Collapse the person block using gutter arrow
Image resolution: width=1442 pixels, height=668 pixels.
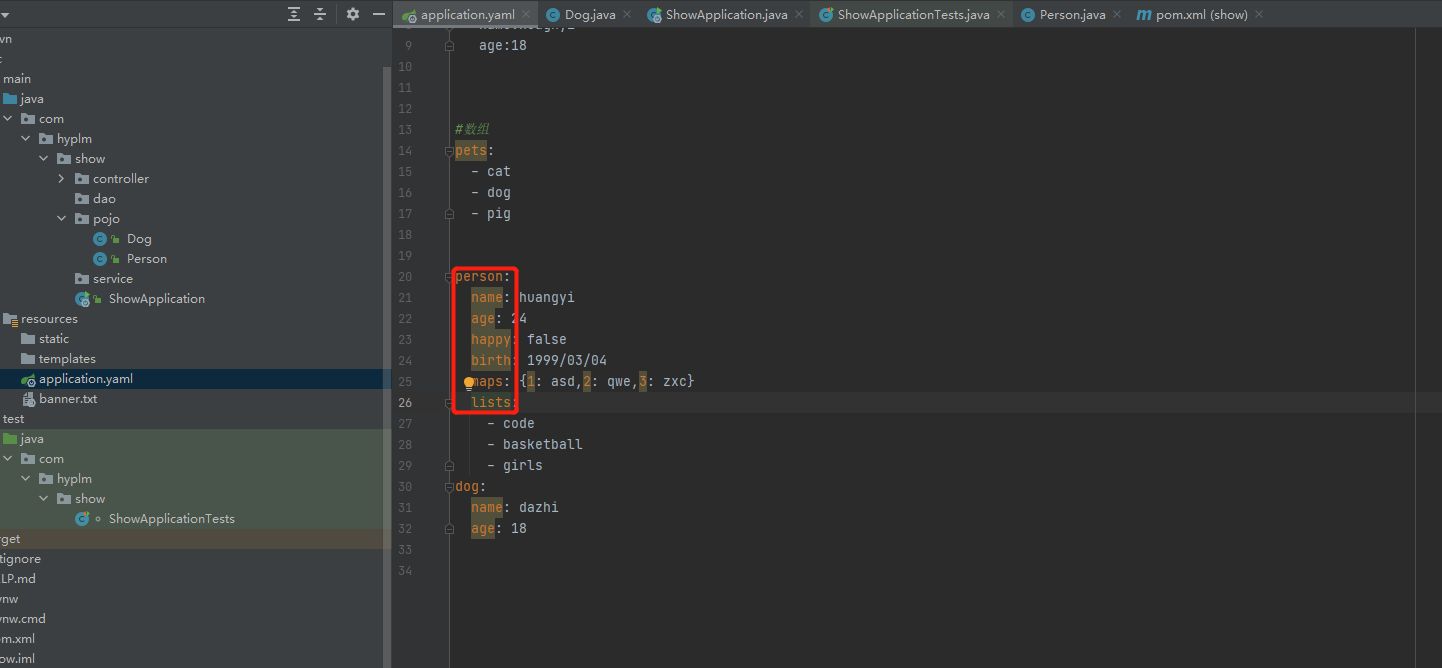448,276
